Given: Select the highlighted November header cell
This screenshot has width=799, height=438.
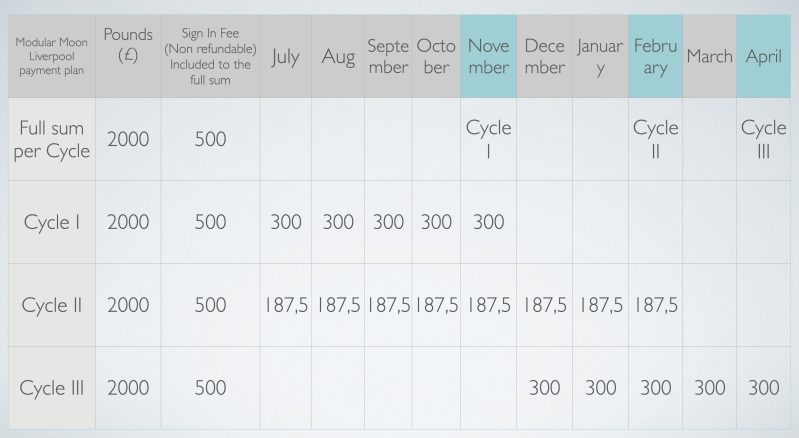Looking at the screenshot, I should coord(488,57).
